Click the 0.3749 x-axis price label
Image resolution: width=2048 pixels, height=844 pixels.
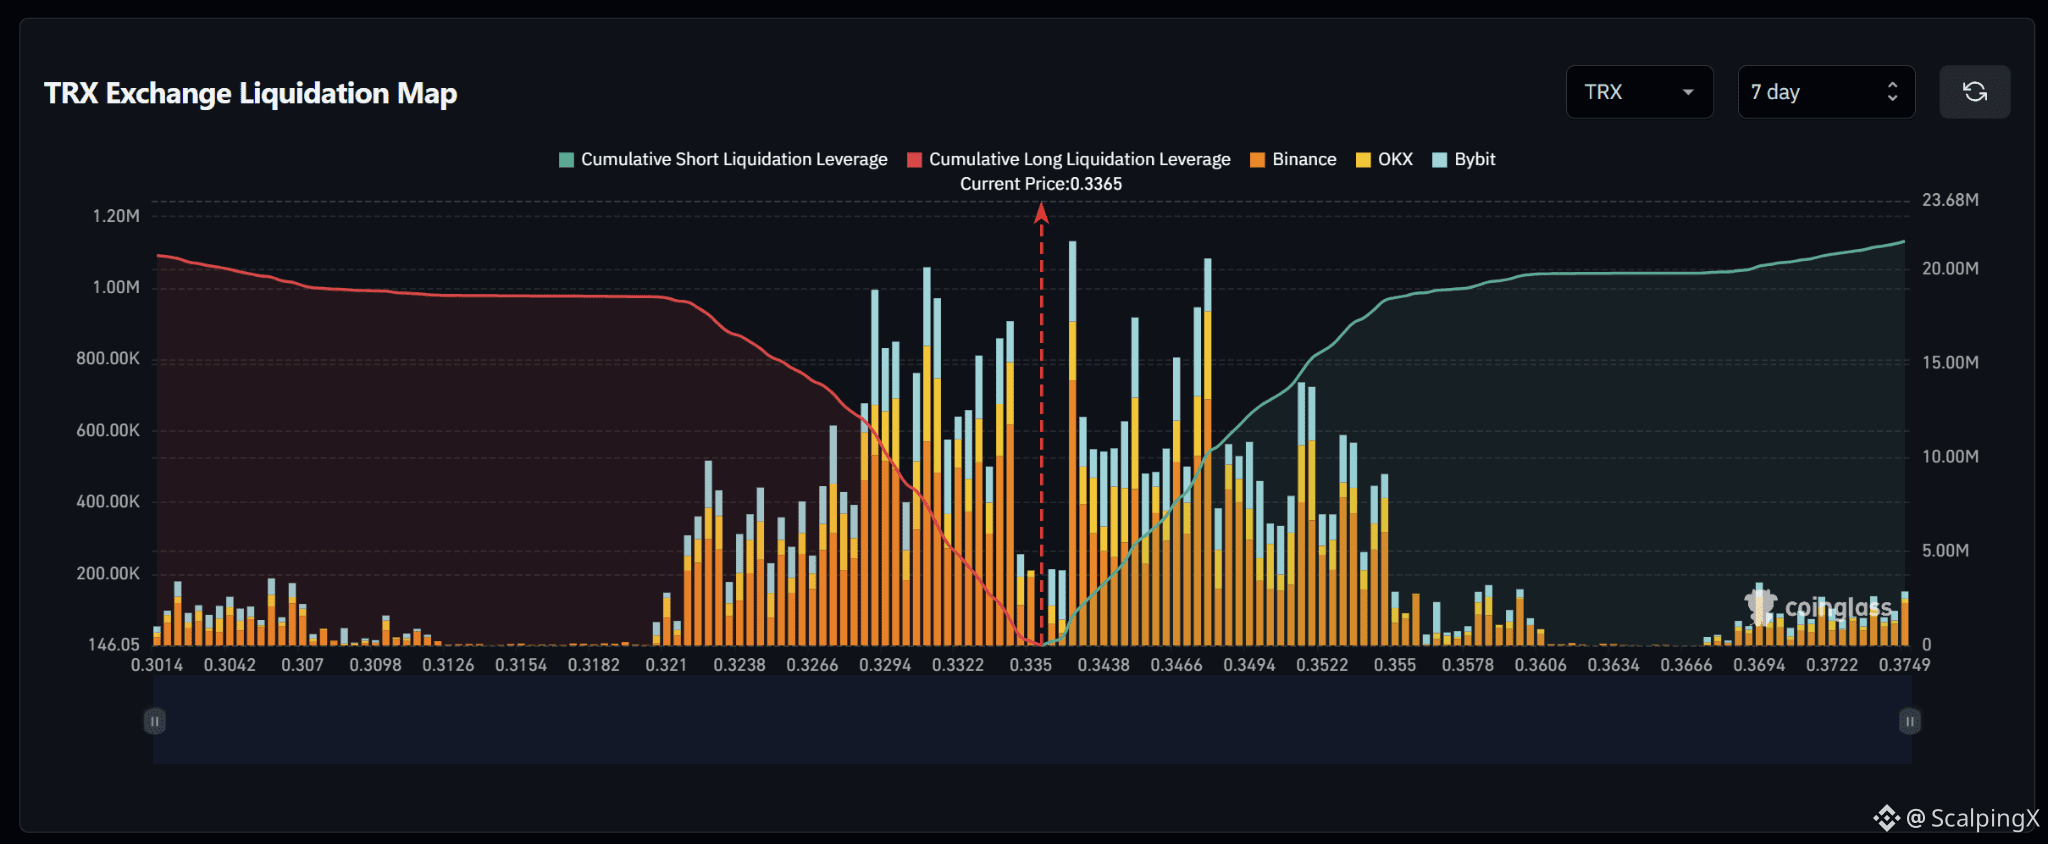pos(1904,665)
